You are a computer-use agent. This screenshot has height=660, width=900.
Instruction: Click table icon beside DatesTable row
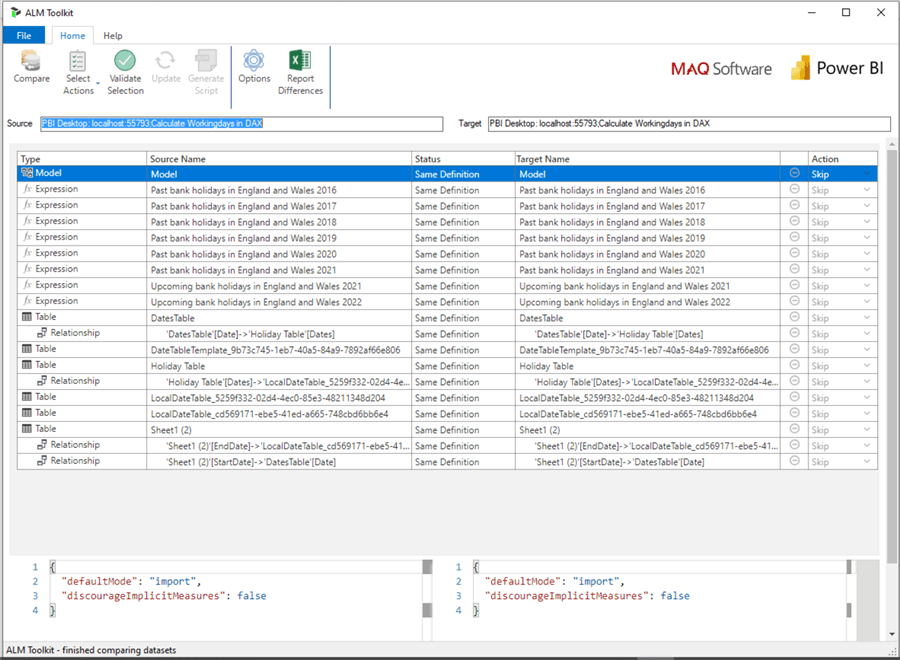tap(27, 317)
